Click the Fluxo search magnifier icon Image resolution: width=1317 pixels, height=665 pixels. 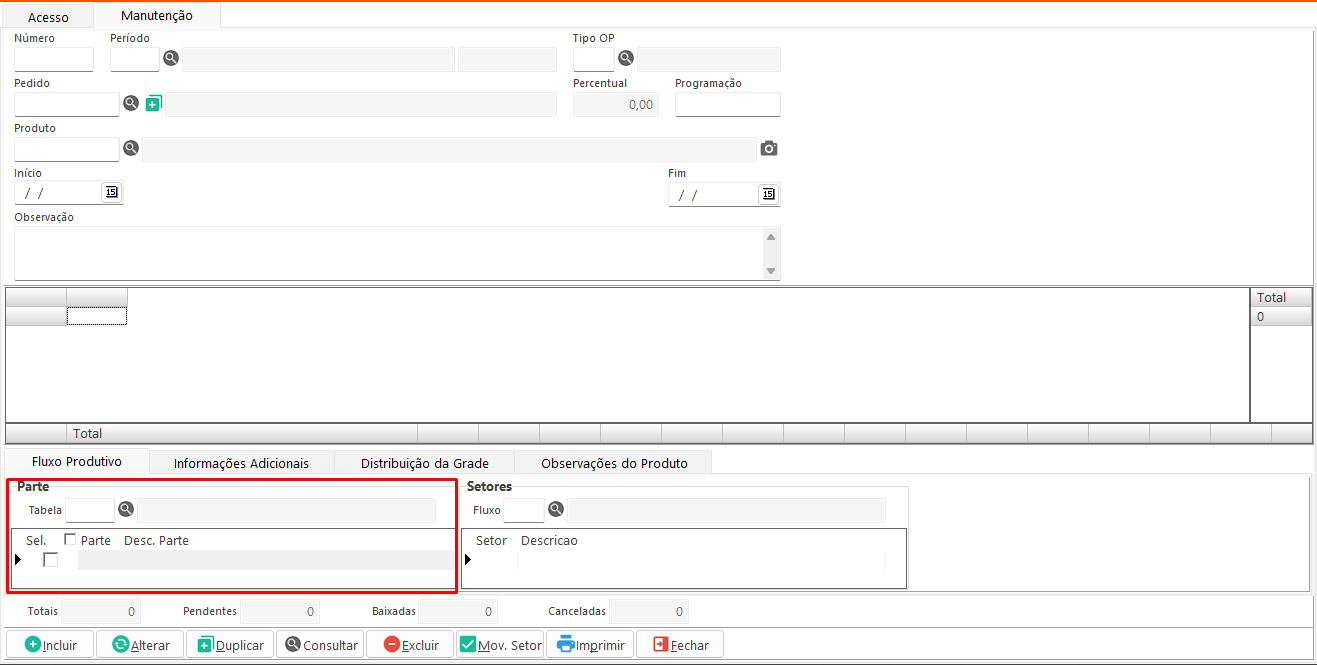(555, 510)
